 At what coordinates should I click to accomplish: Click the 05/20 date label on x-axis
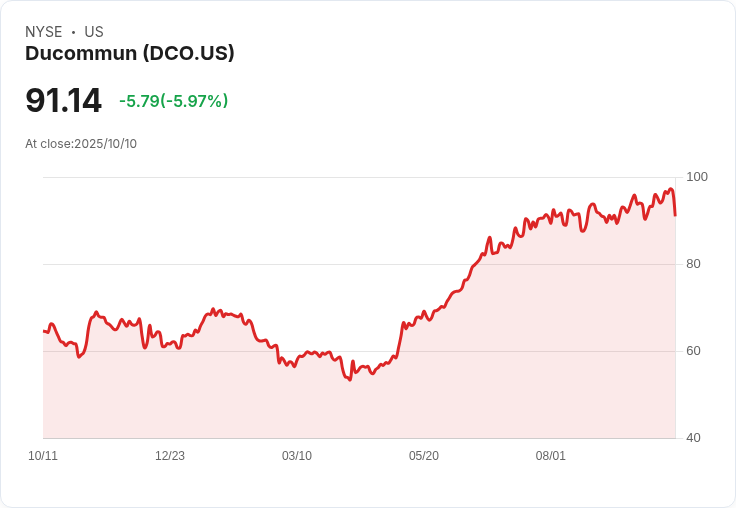pos(424,456)
